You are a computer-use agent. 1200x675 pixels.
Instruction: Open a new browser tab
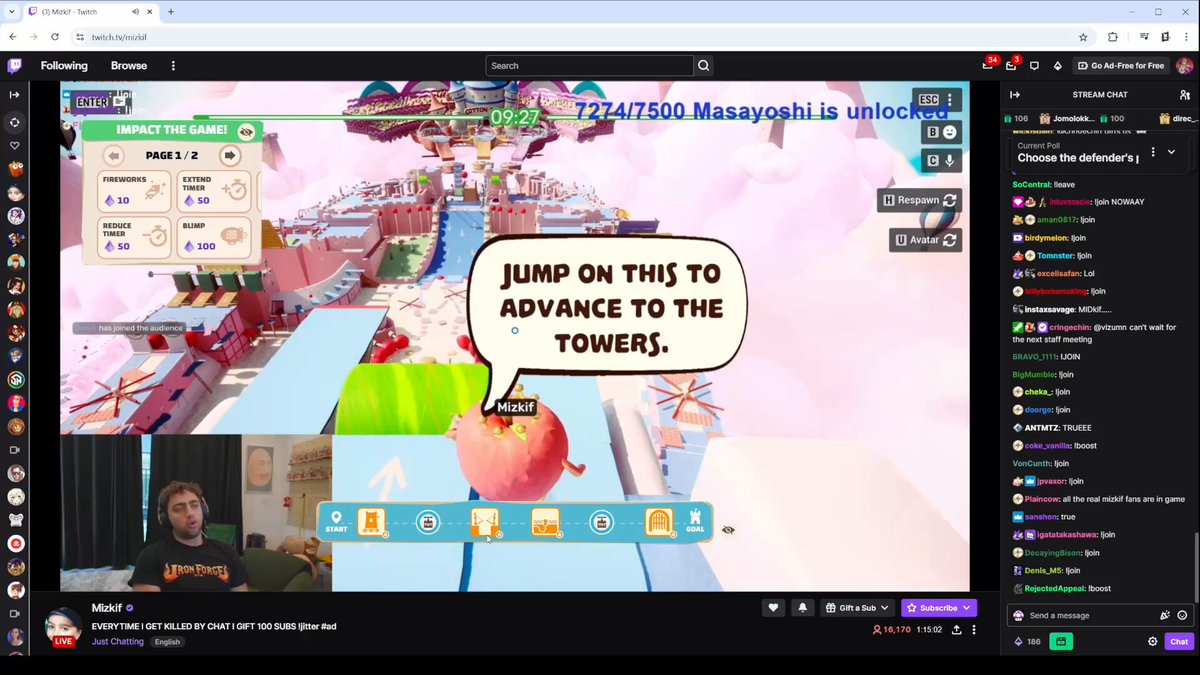click(171, 12)
